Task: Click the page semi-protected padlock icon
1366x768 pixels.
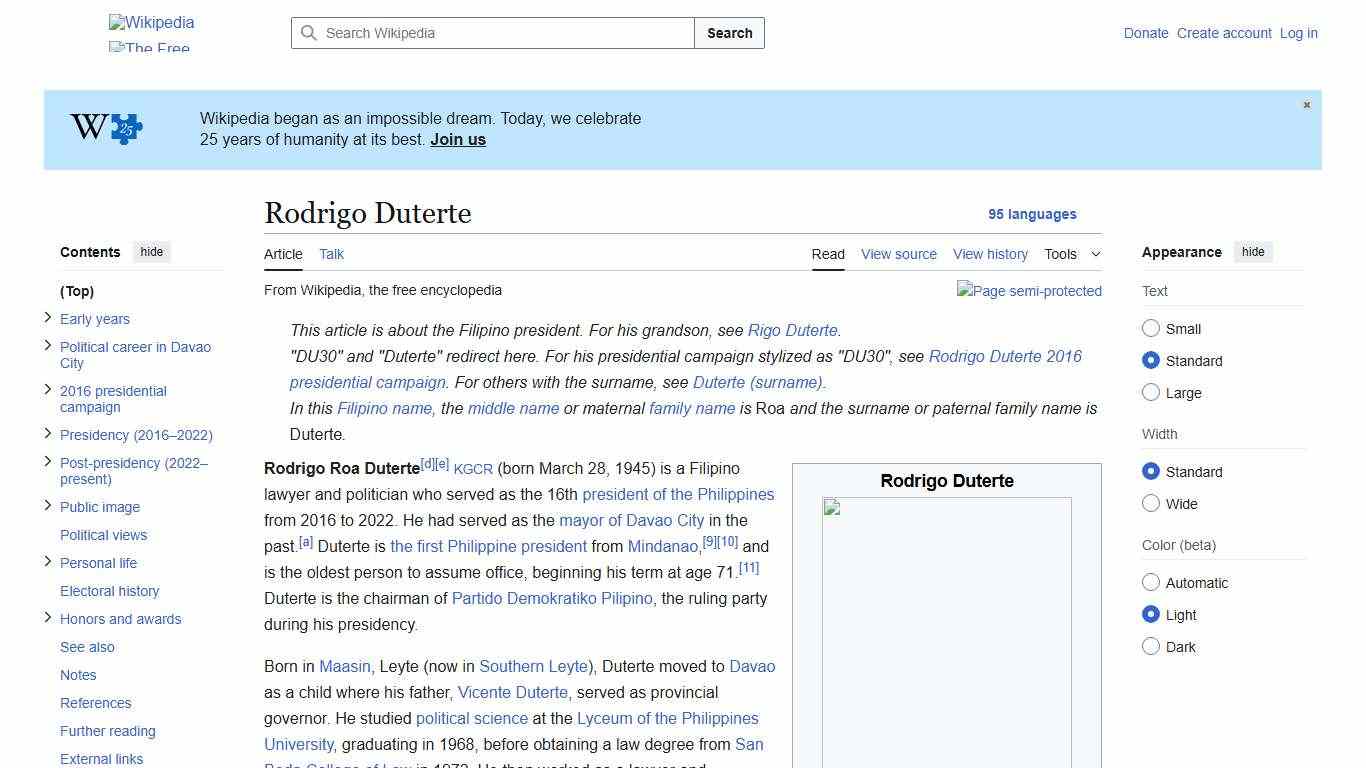Action: 1029,291
